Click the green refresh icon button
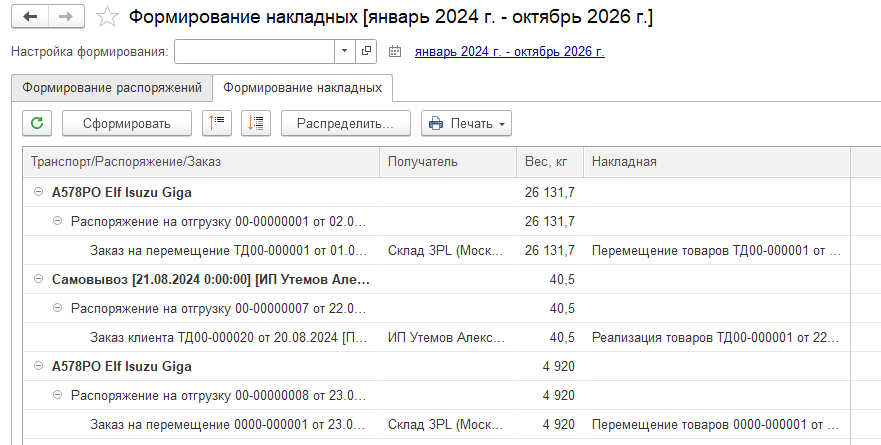This screenshot has height=445, width=881. 37,123
